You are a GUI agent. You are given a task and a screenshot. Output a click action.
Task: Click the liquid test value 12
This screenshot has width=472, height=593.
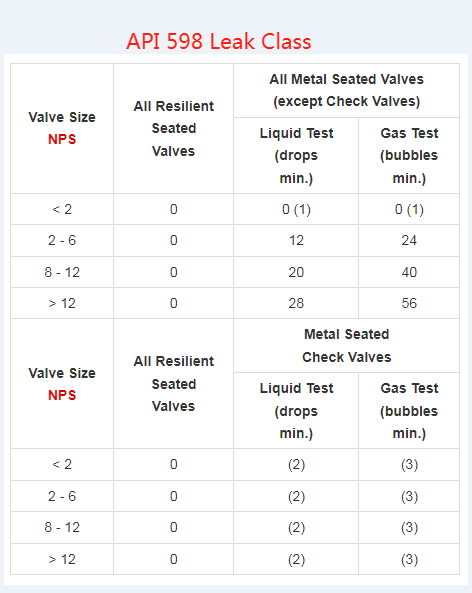(x=296, y=241)
